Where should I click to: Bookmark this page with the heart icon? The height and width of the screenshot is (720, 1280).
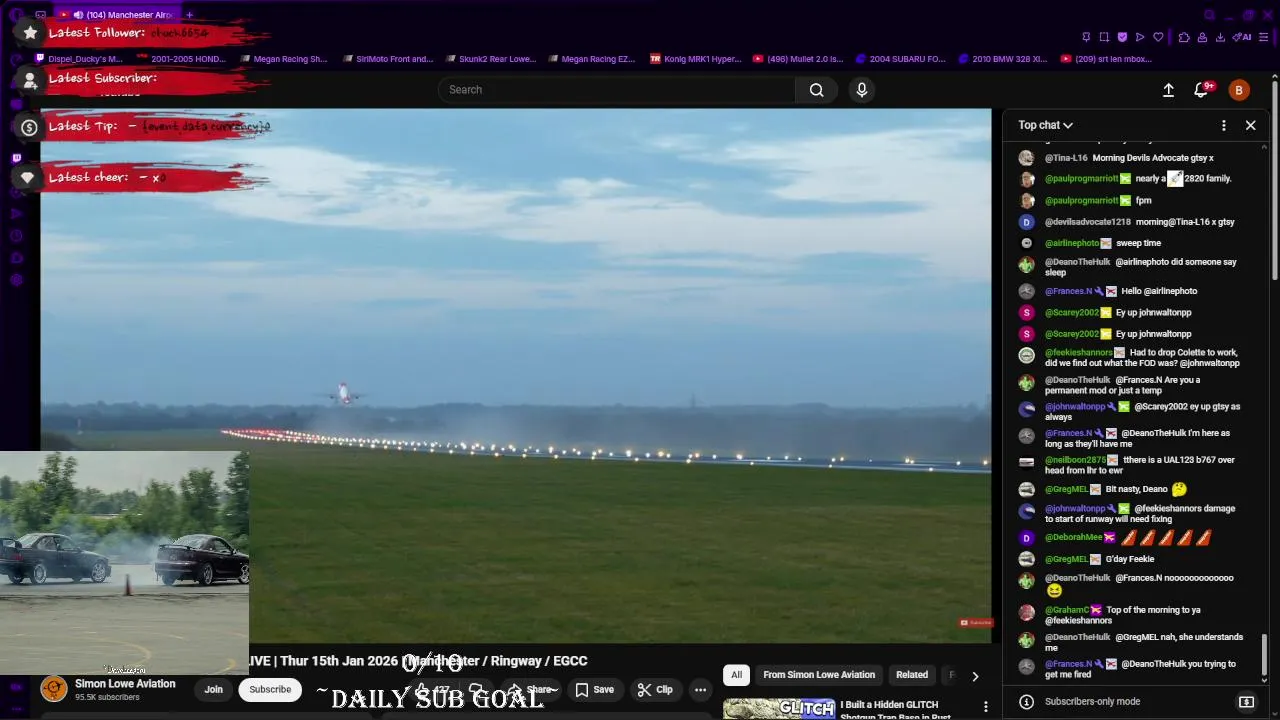pyautogui.click(x=1158, y=37)
